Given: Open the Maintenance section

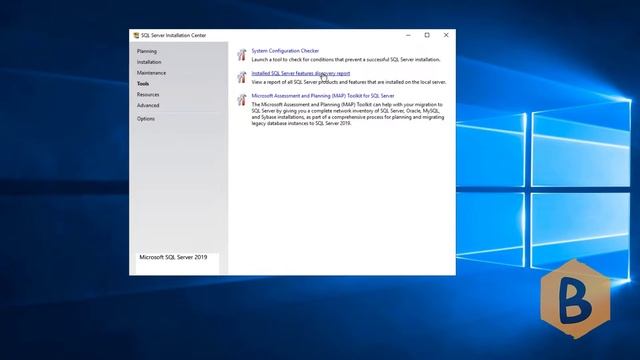Looking at the screenshot, I should click(151, 73).
